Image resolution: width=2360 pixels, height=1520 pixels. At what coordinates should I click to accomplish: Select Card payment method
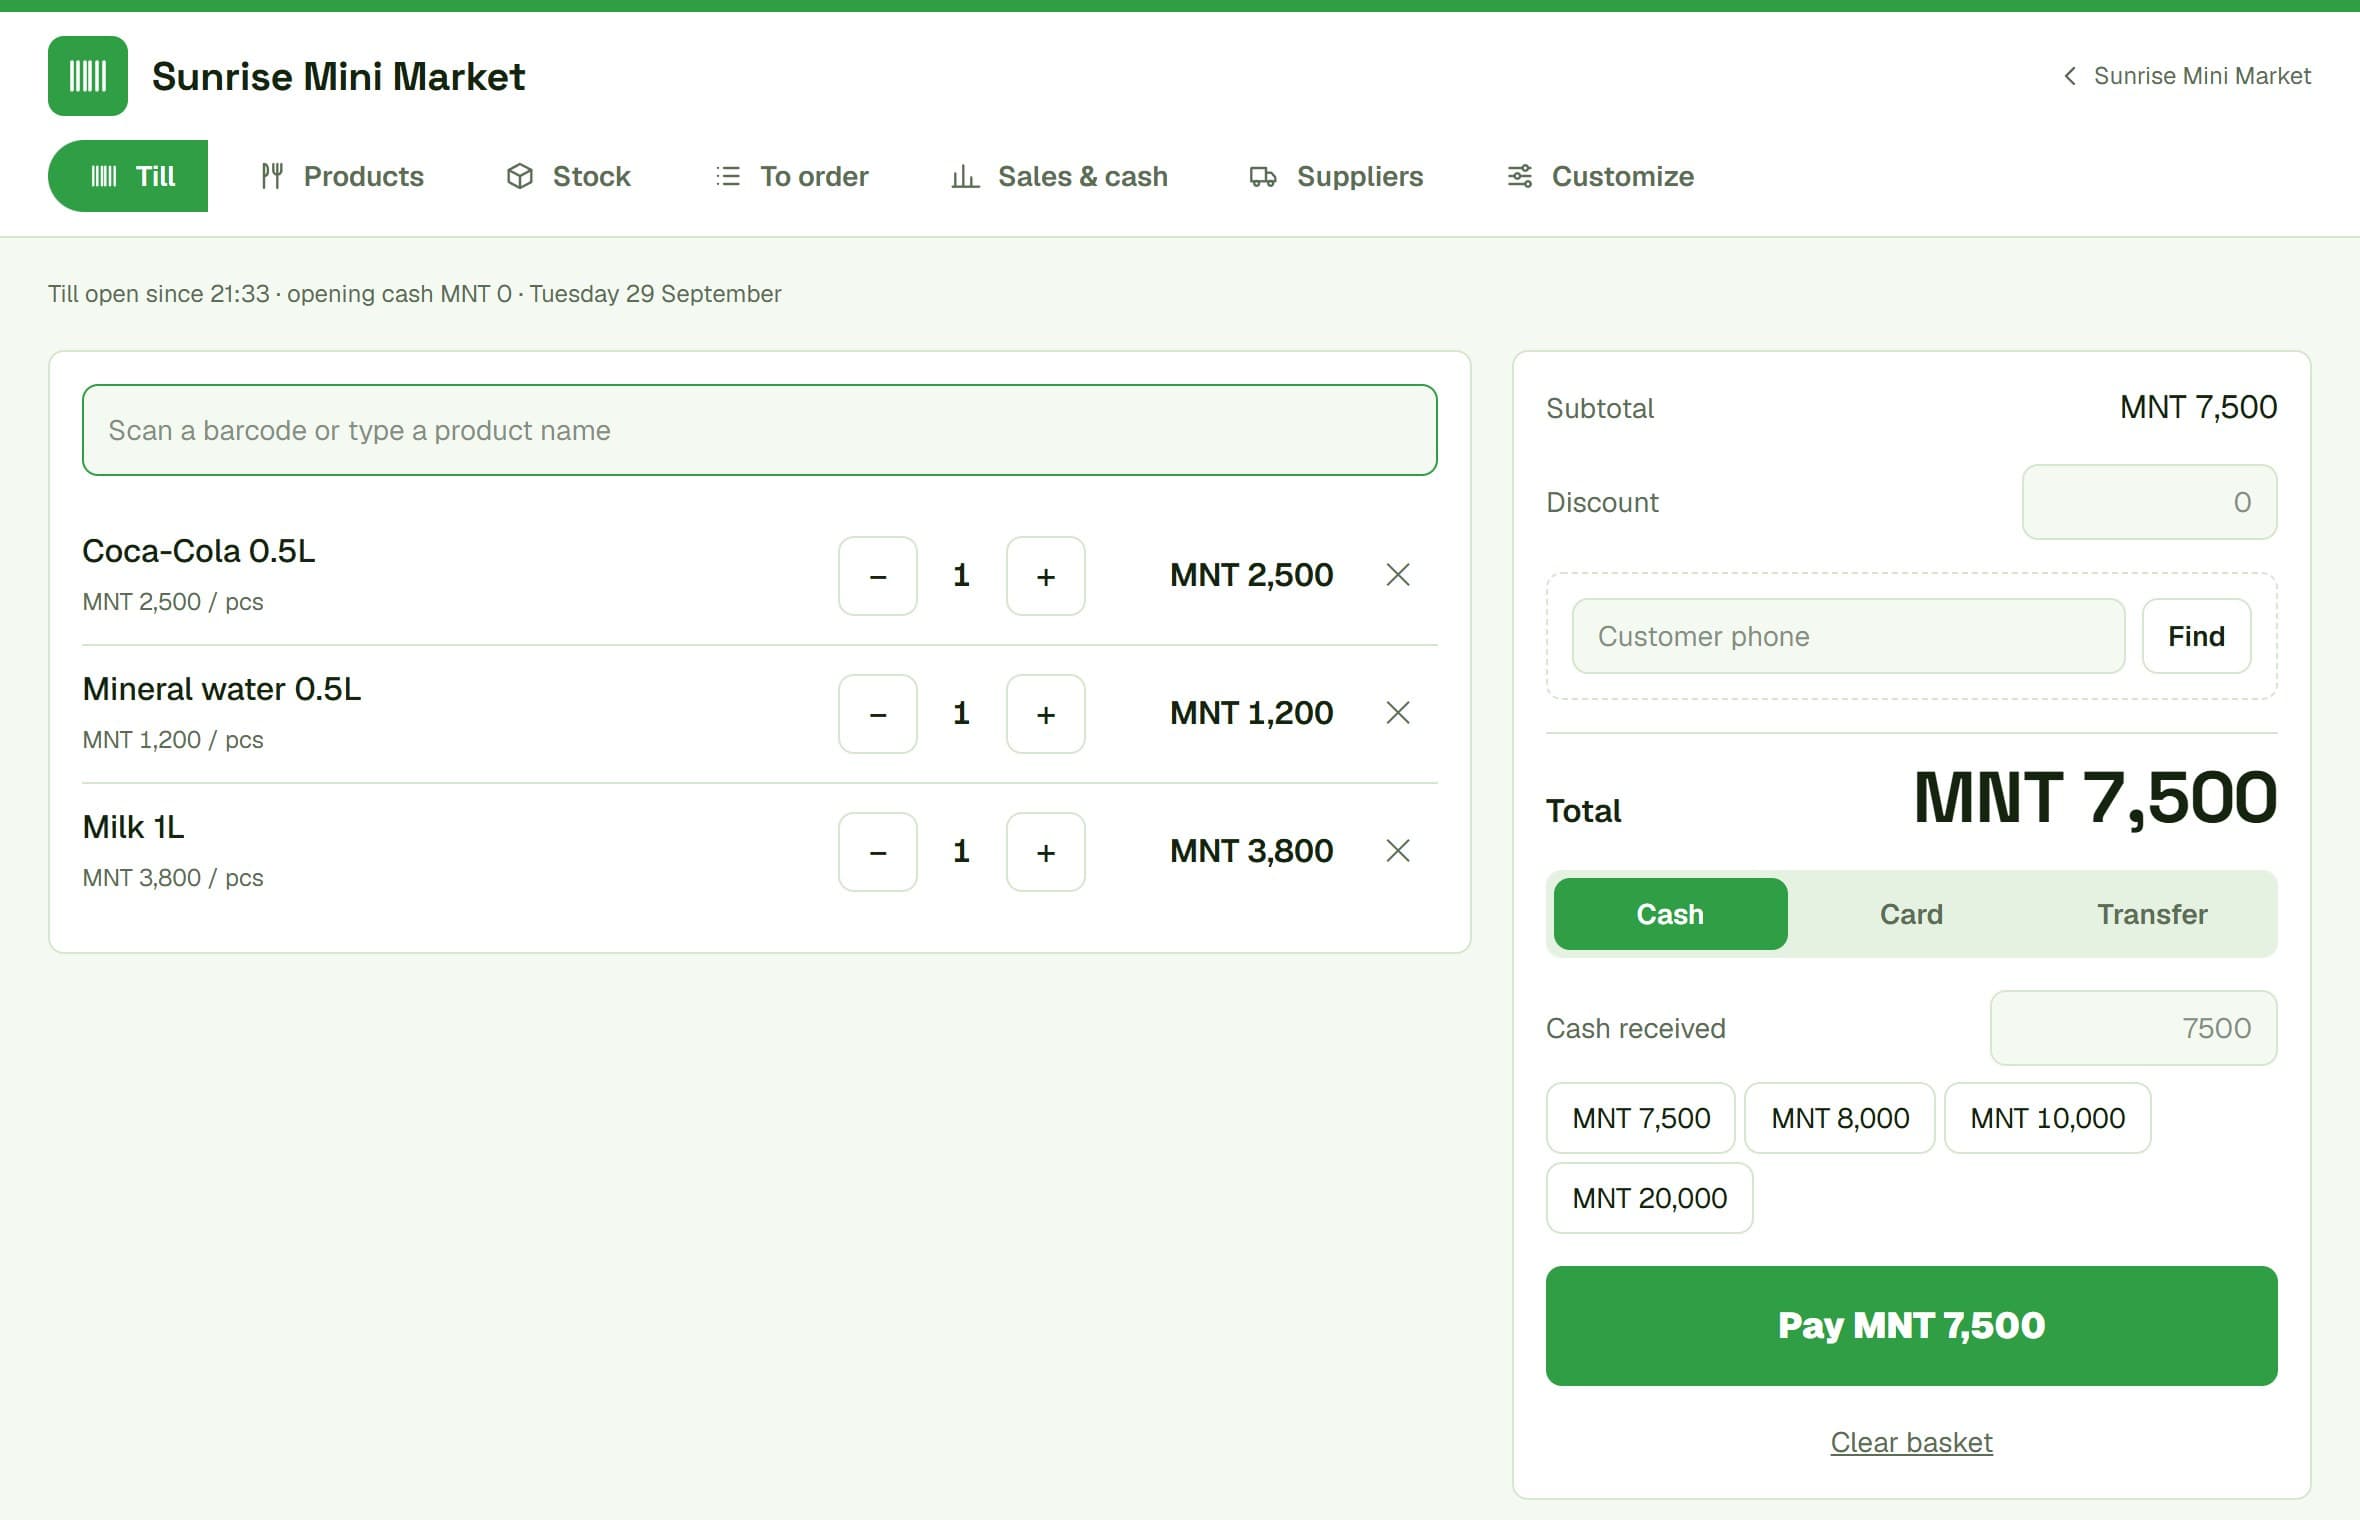[x=1911, y=914]
